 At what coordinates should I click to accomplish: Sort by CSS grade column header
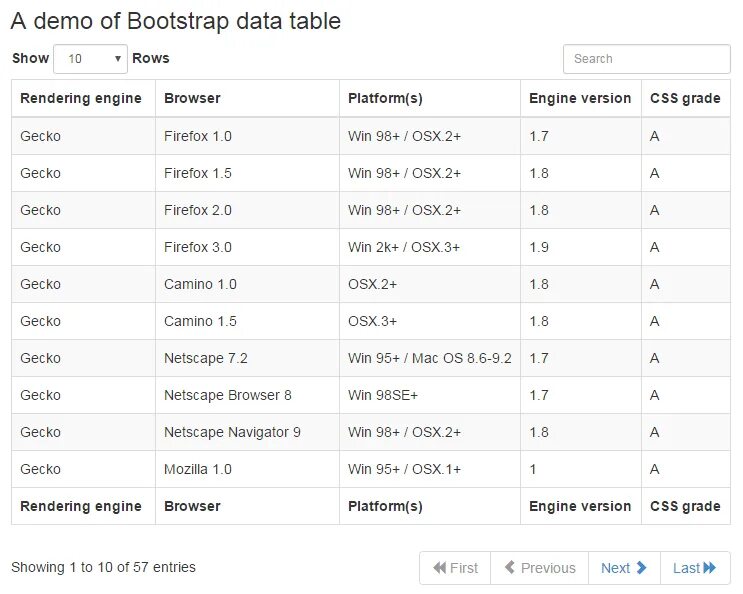(x=686, y=98)
